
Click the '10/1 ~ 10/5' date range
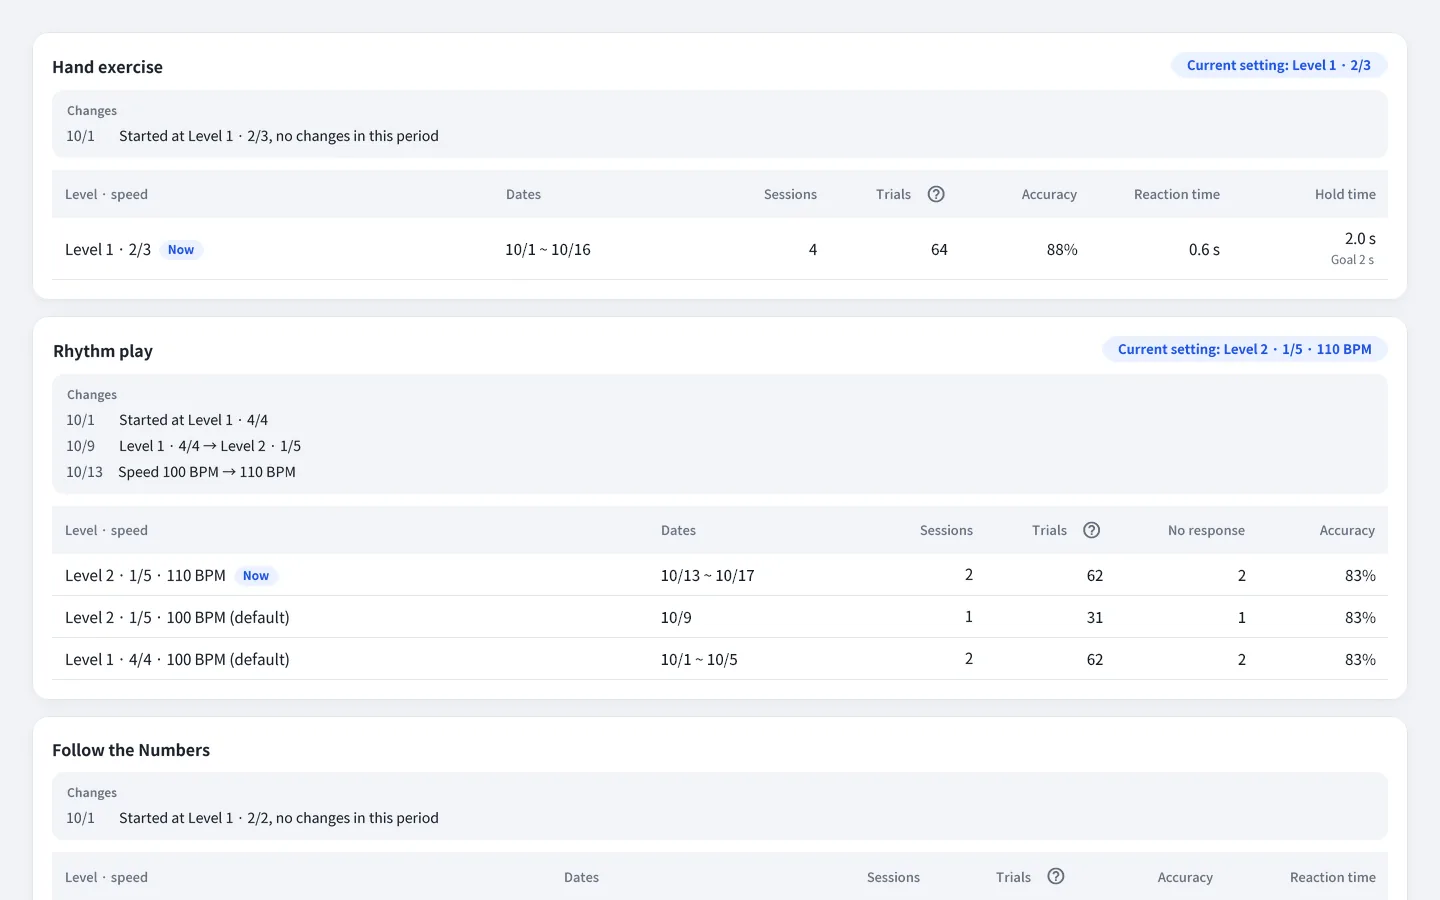[699, 660]
